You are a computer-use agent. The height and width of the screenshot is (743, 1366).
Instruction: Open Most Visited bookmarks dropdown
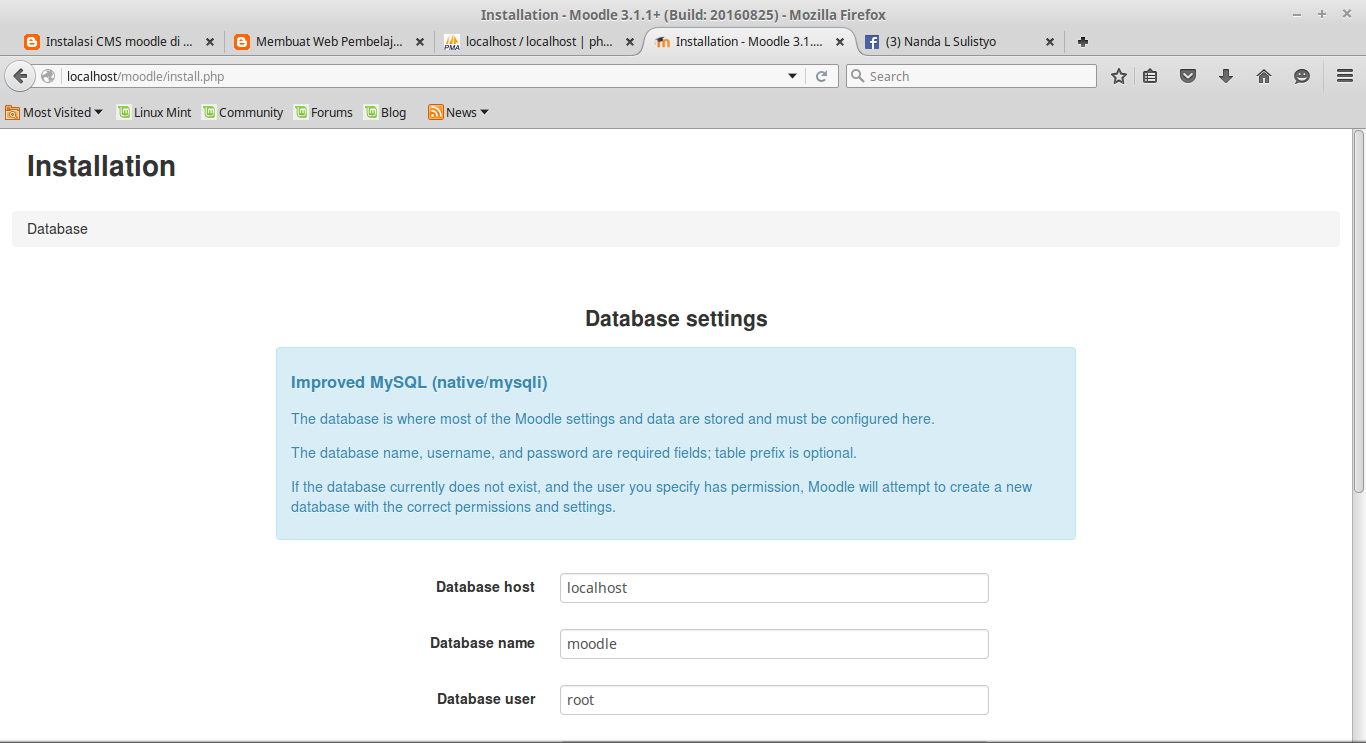54,112
